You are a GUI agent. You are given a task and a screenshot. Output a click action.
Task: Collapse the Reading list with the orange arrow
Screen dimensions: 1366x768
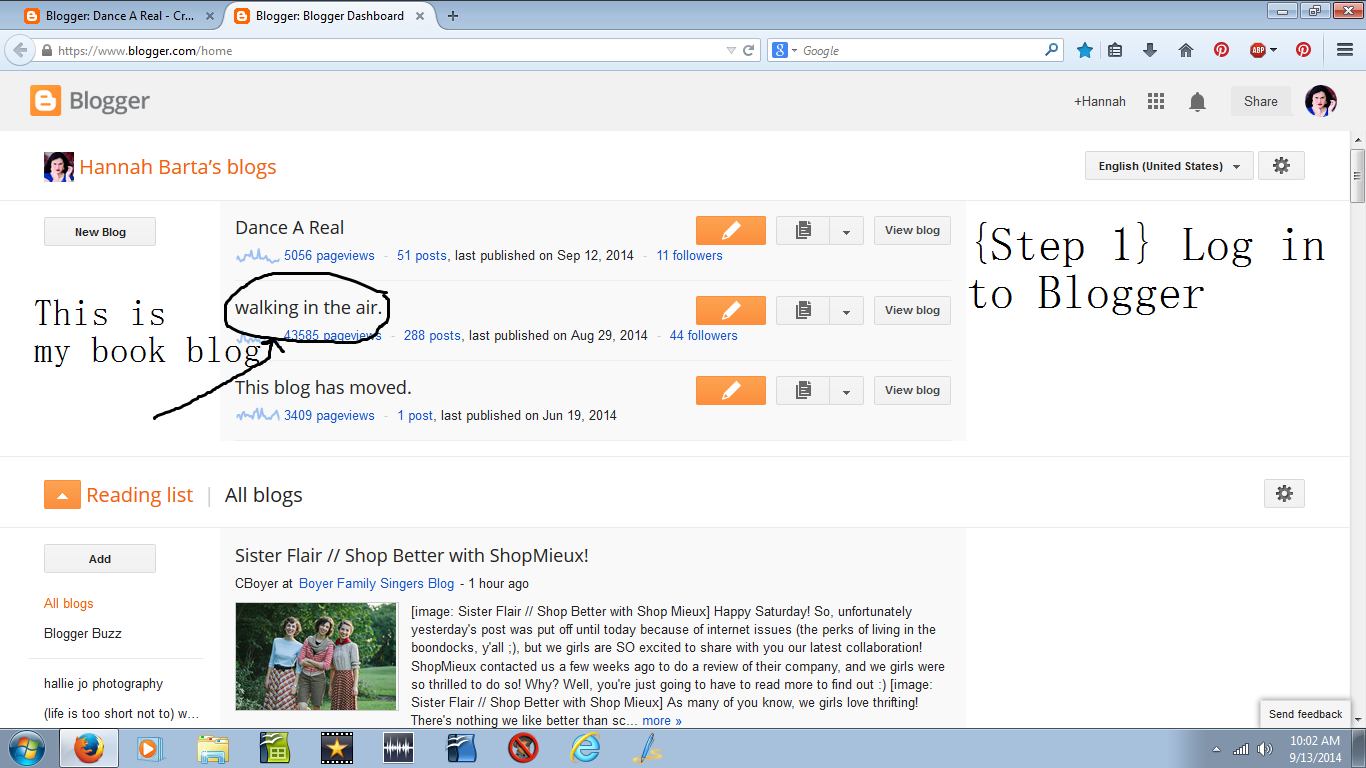point(62,495)
